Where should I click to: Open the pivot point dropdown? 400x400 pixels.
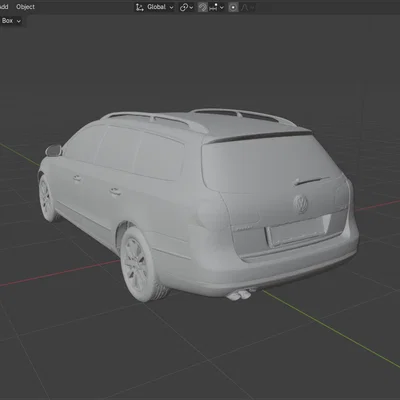click(186, 7)
